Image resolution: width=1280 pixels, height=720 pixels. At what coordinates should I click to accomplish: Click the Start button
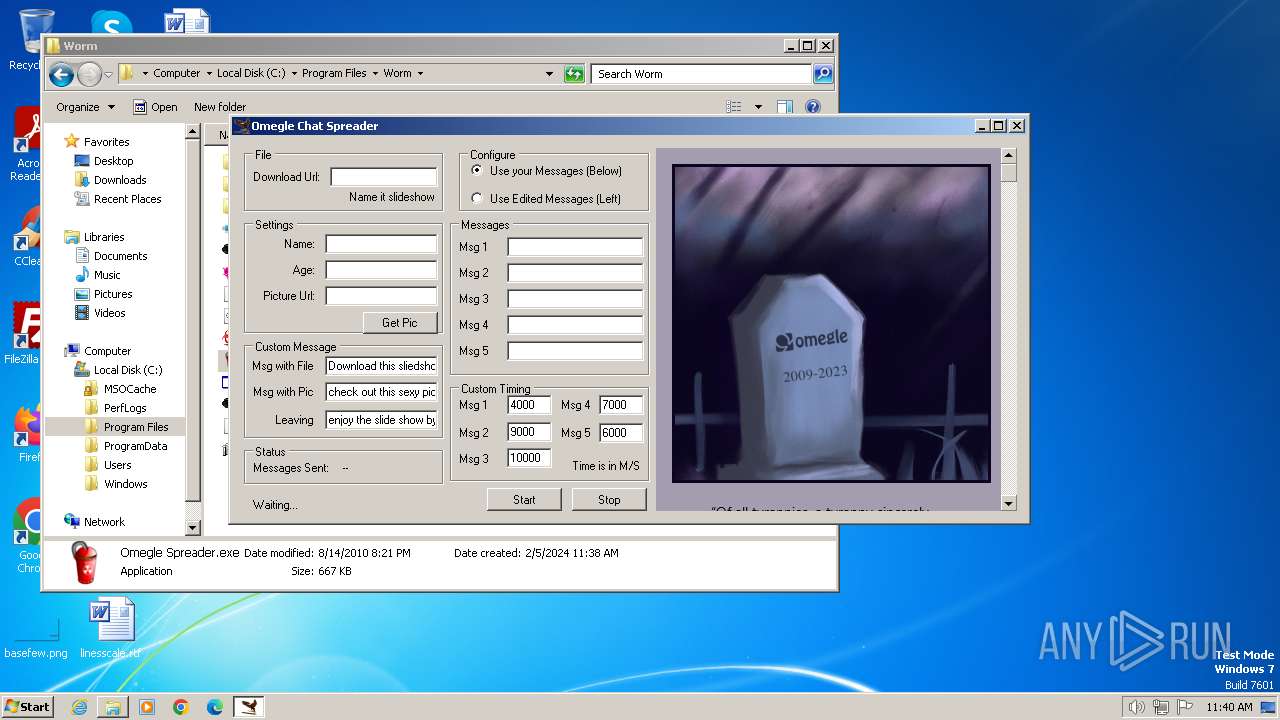[524, 499]
